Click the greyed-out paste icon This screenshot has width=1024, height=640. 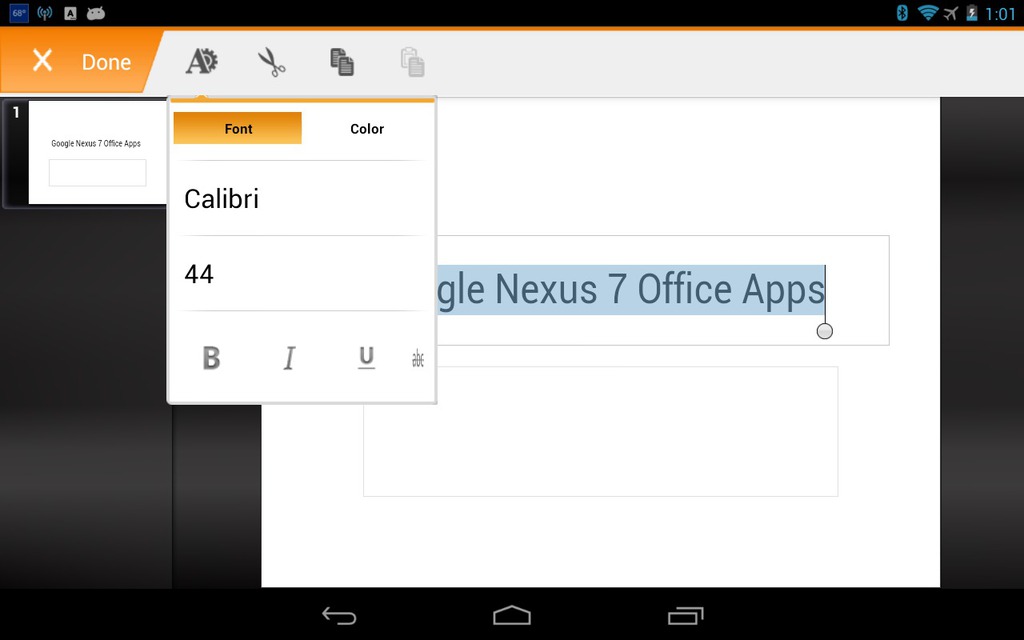coord(413,62)
